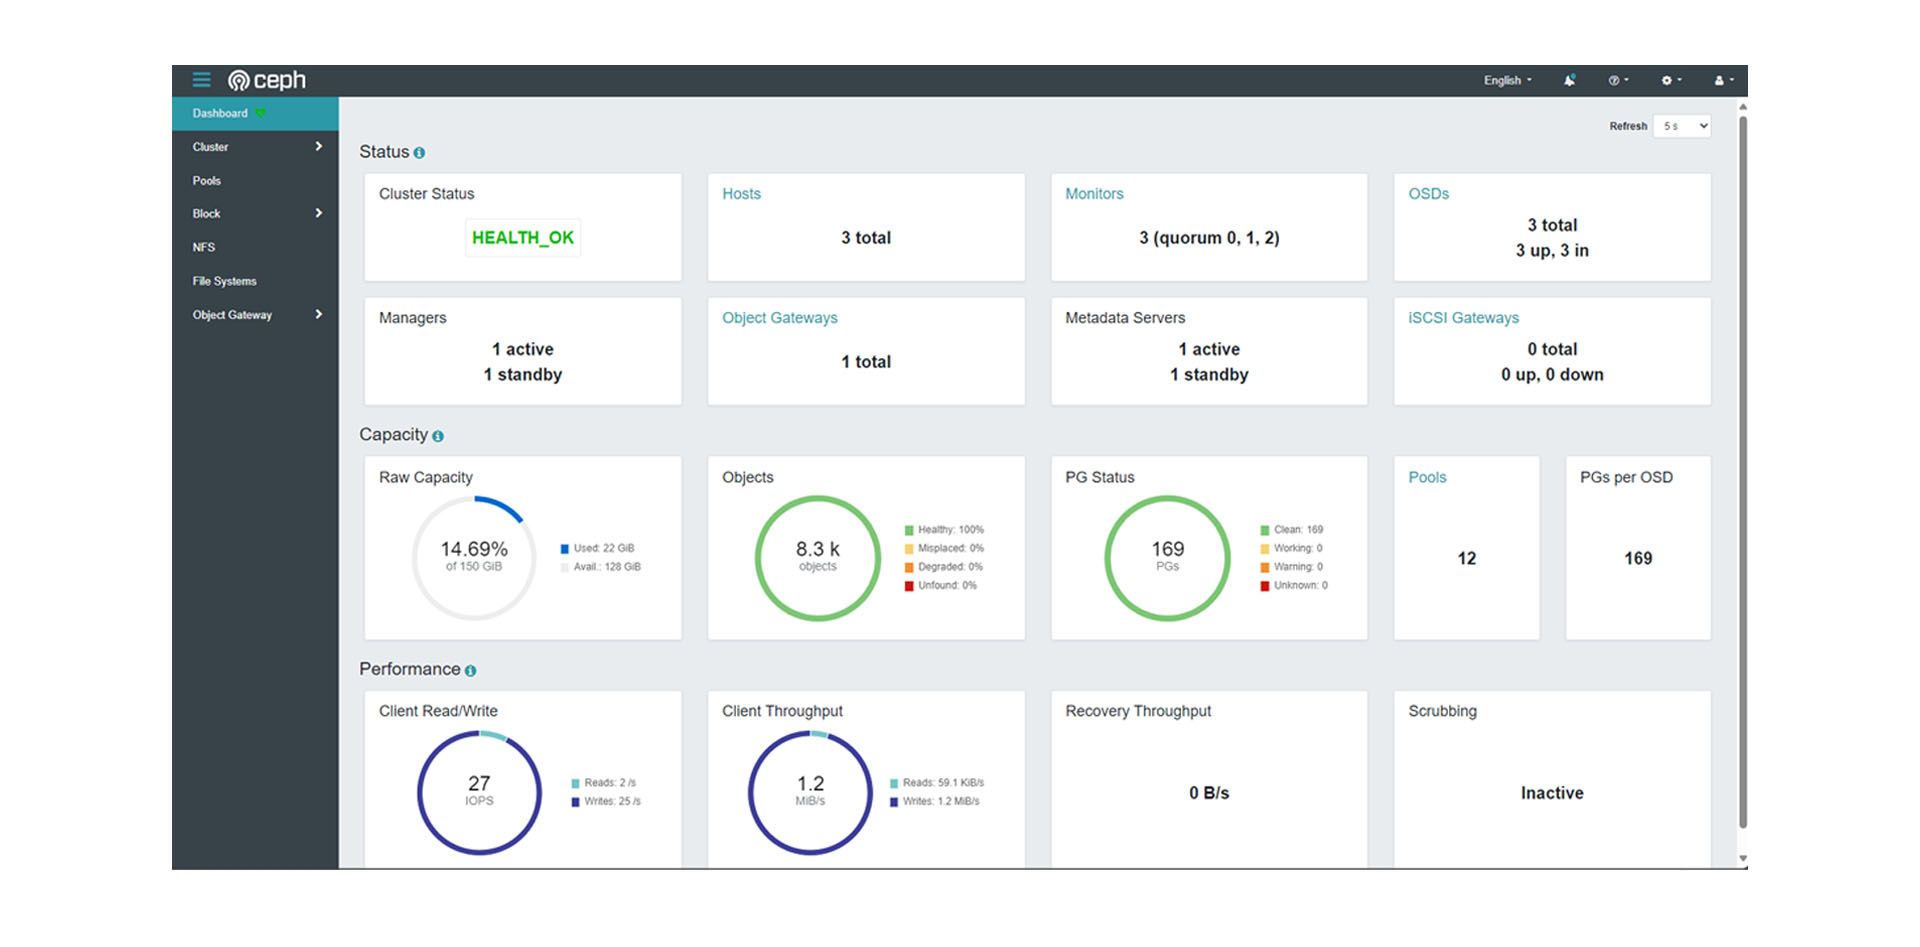The width and height of the screenshot is (1920, 947).
Task: Open the English language dropdown
Action: tap(1507, 80)
